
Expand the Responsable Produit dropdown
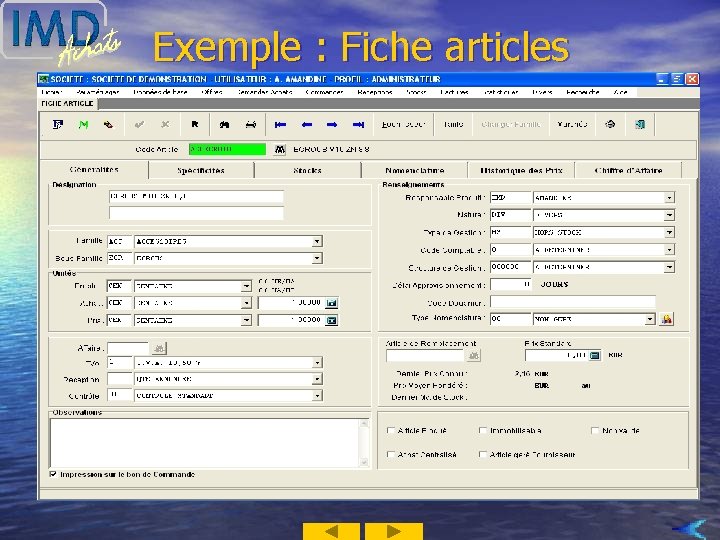[669, 197]
